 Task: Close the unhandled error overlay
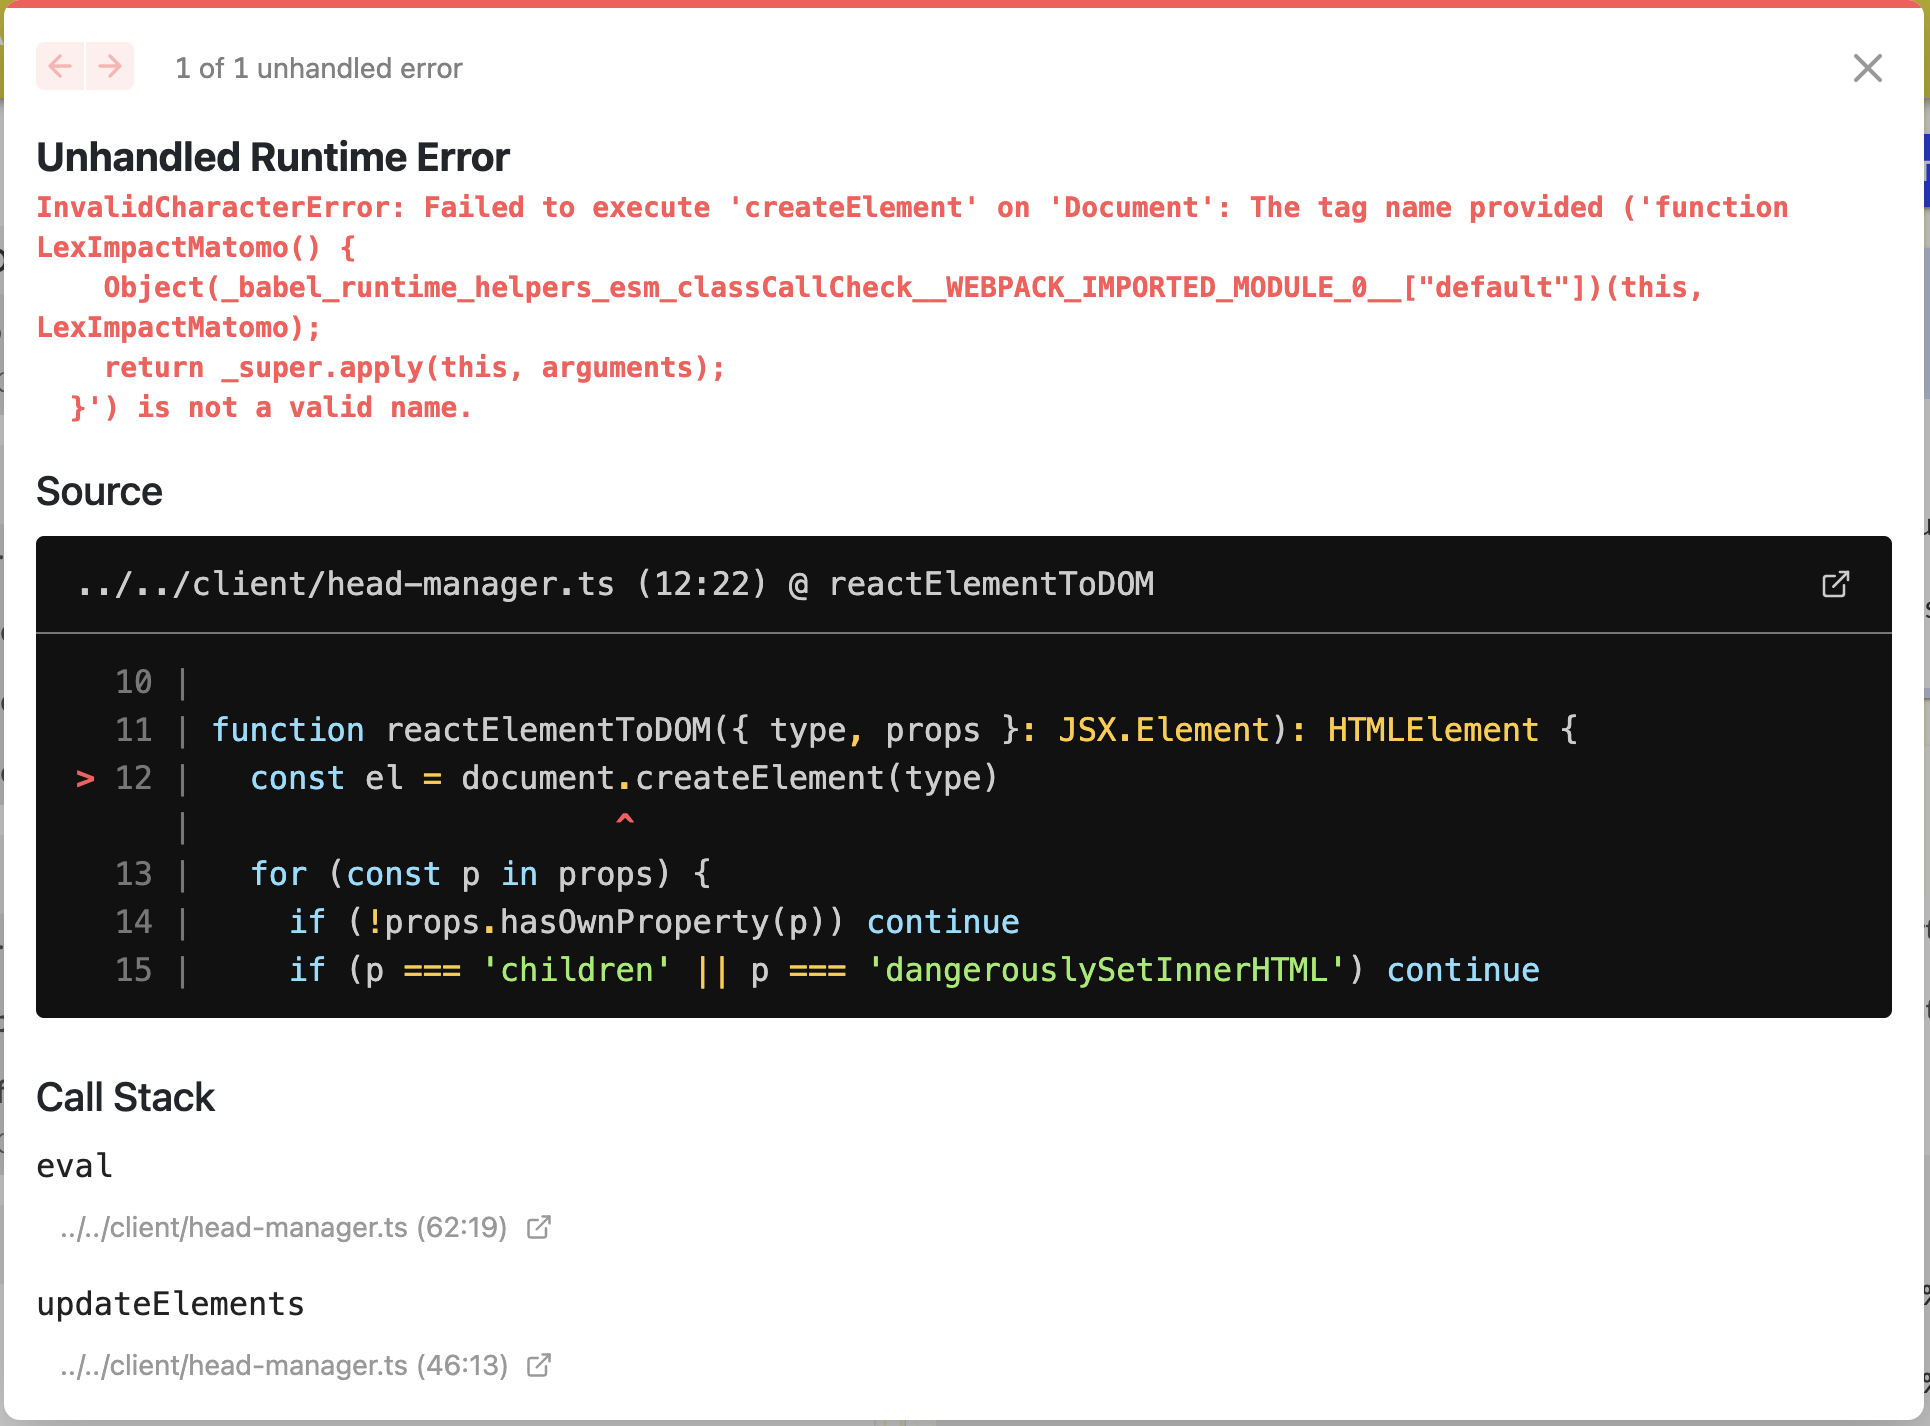[1867, 68]
